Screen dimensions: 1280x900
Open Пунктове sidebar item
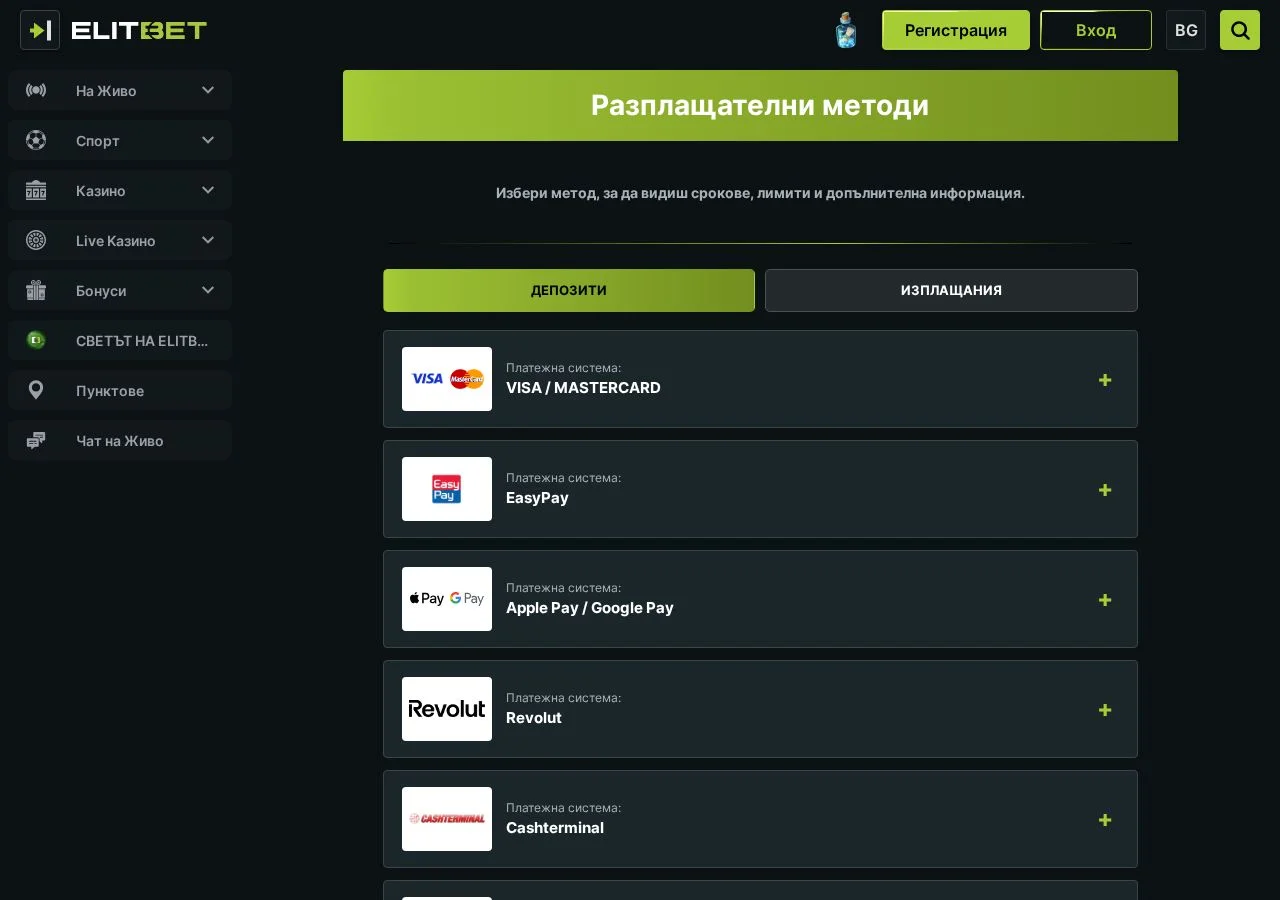(120, 390)
